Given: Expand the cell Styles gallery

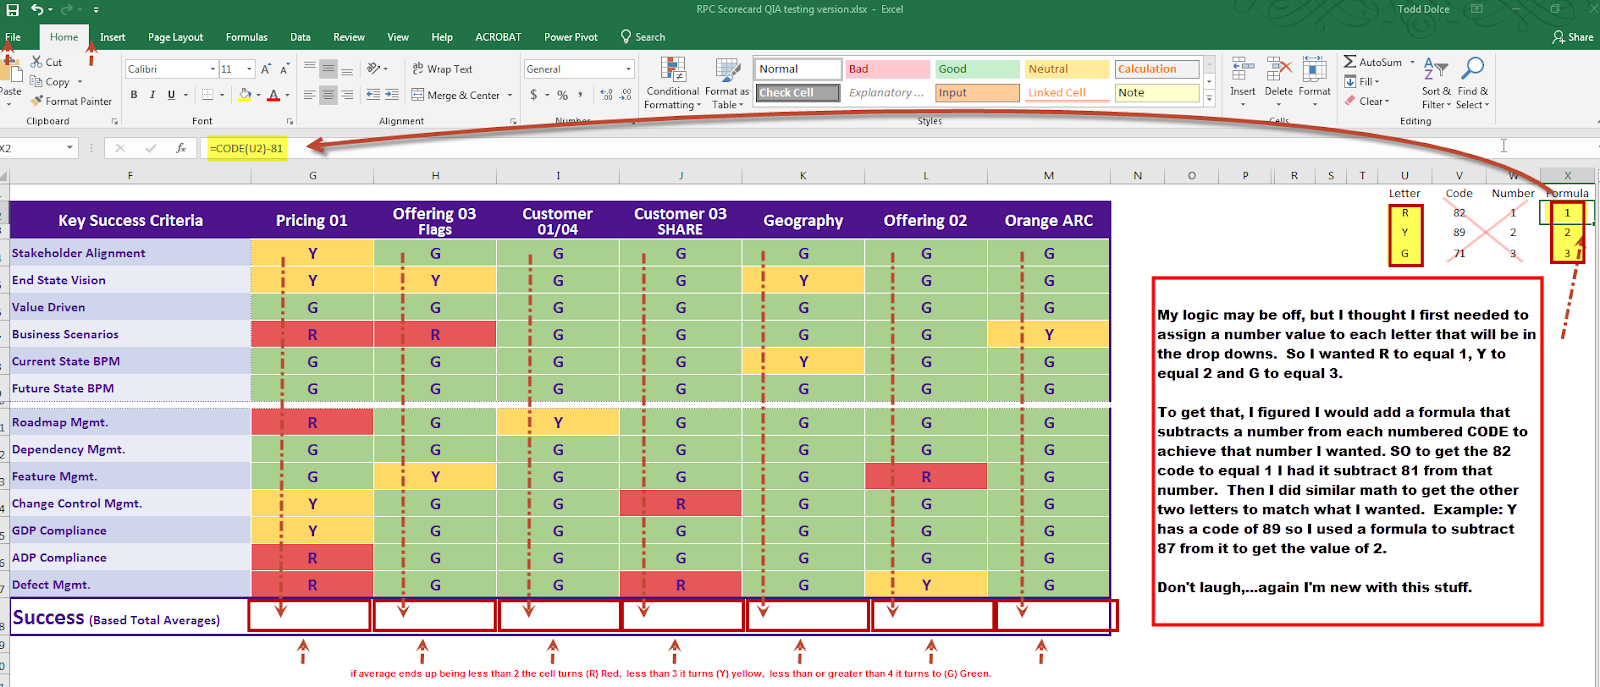Looking at the screenshot, I should (1209, 97).
